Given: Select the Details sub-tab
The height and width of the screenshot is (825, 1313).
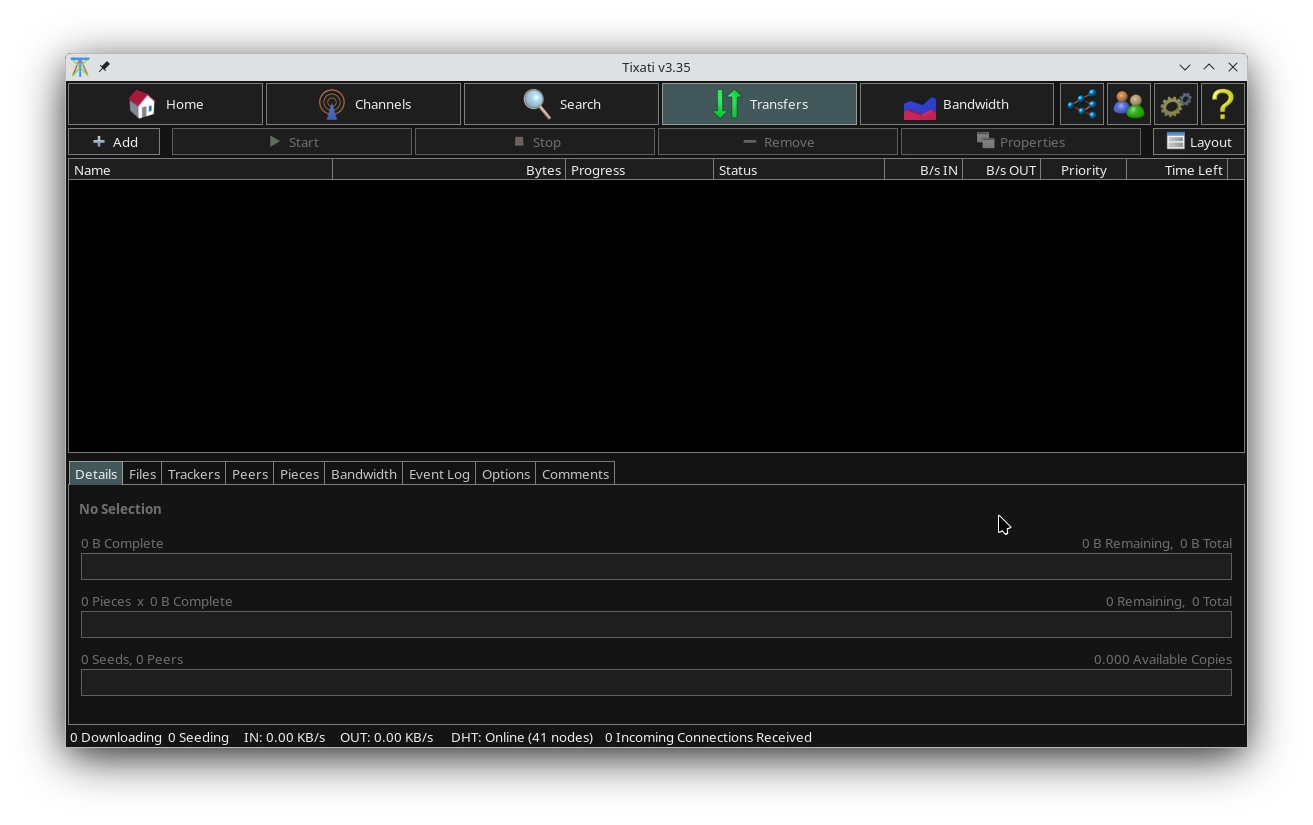Looking at the screenshot, I should point(96,474).
